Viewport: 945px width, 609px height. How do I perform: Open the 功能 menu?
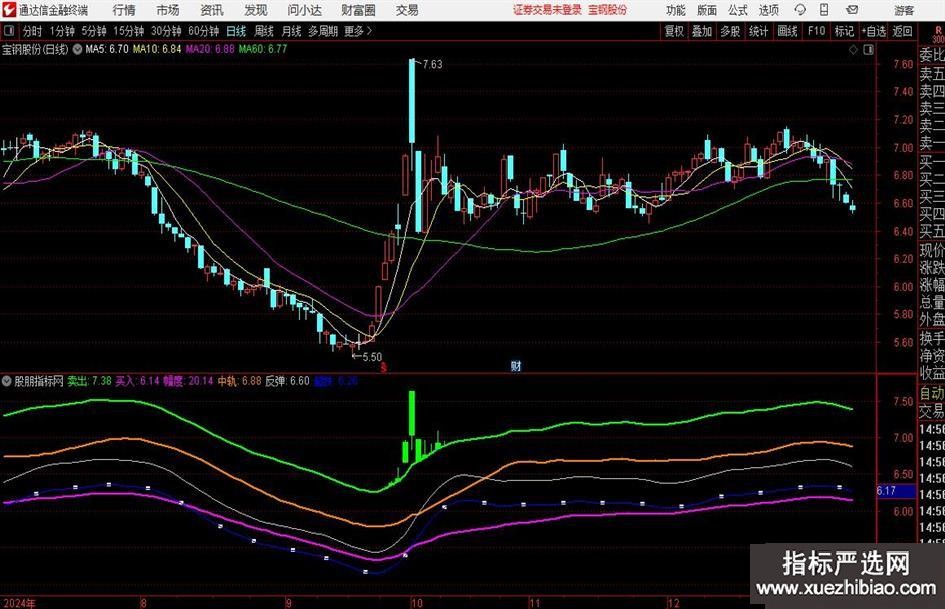[x=676, y=10]
